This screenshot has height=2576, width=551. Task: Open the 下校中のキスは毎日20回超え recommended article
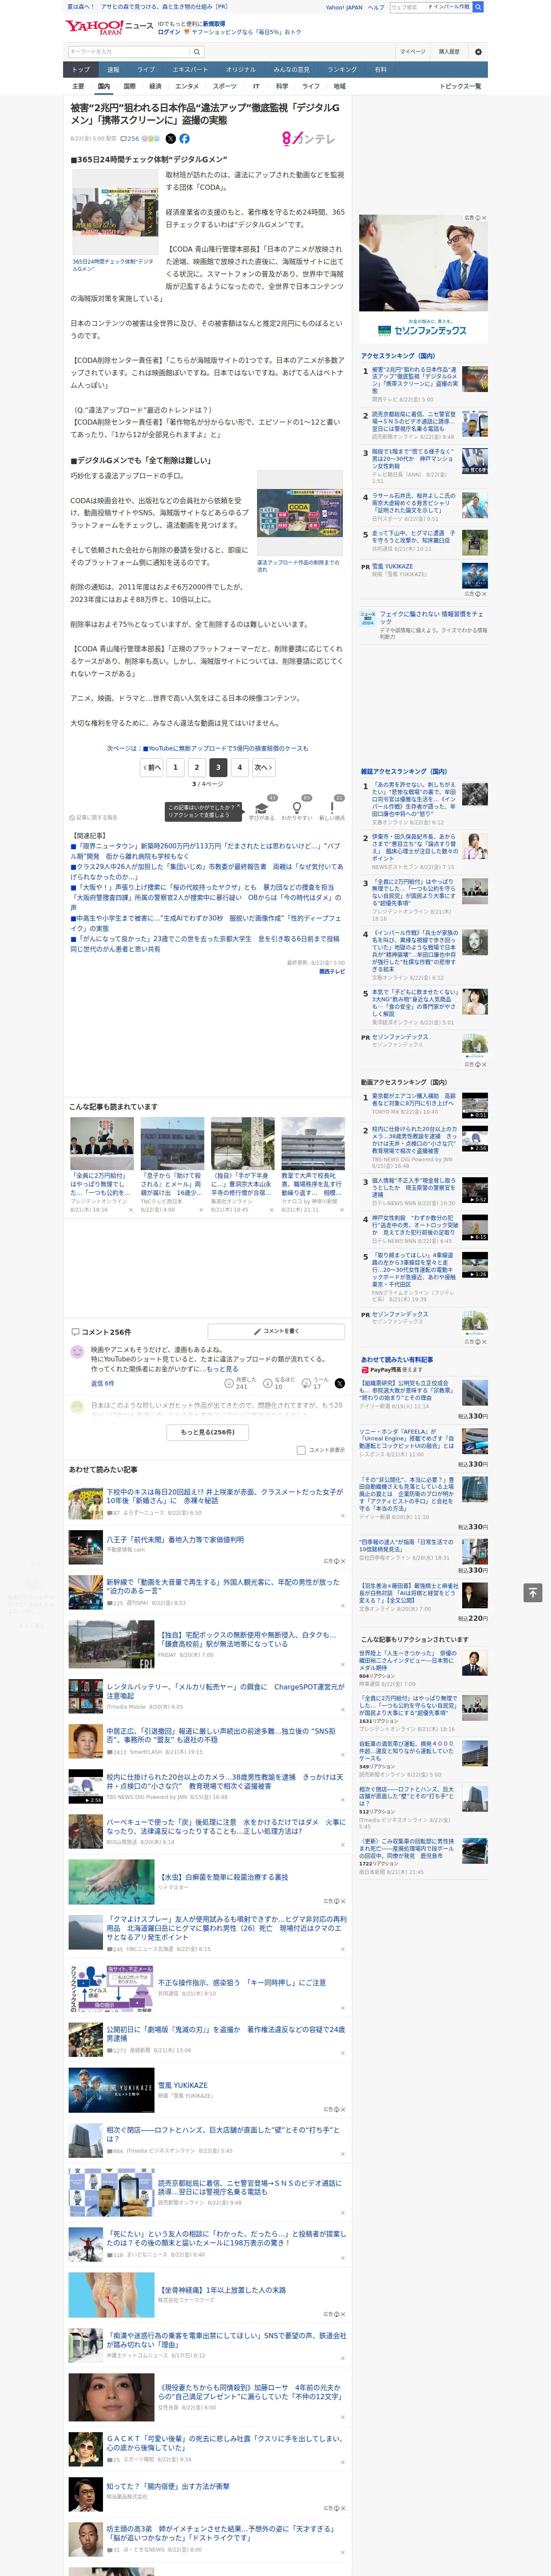click(225, 1496)
